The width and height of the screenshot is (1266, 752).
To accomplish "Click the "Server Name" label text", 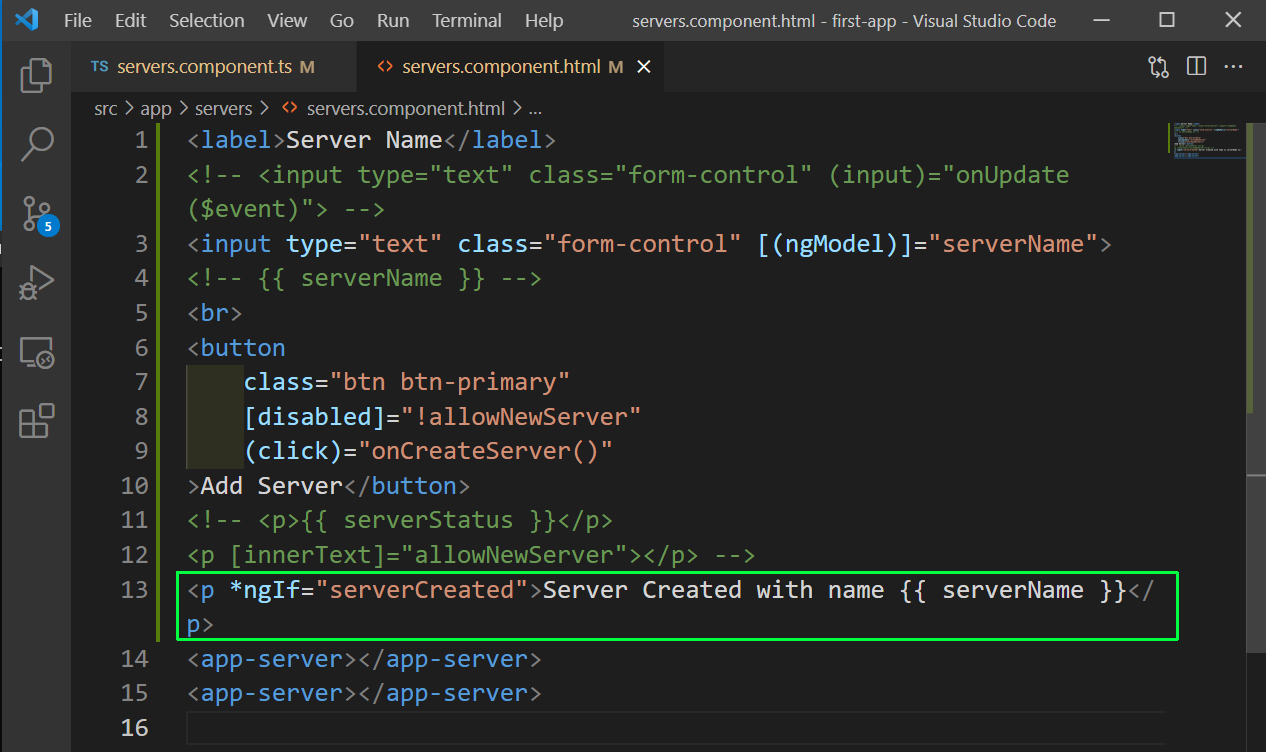I will (364, 140).
